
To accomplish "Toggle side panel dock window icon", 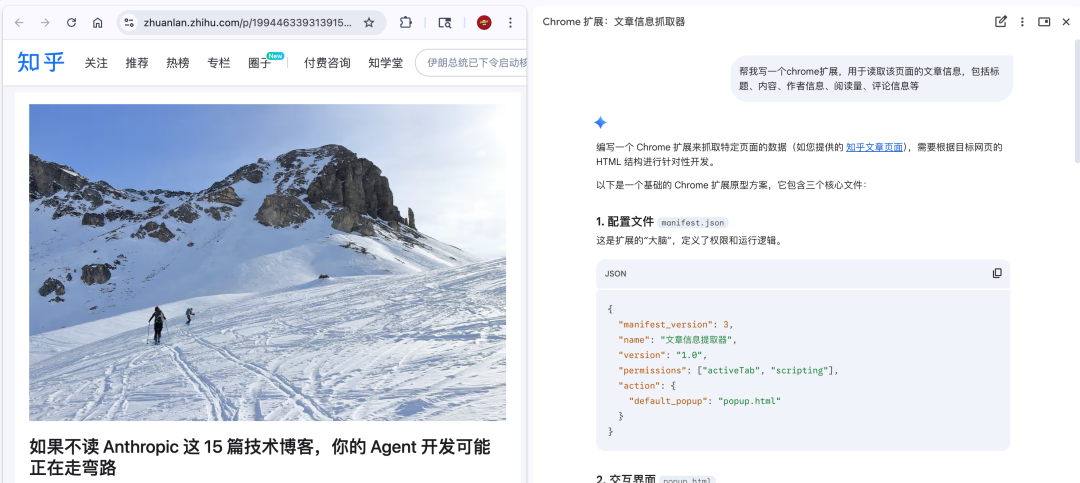I will [x=1044, y=21].
